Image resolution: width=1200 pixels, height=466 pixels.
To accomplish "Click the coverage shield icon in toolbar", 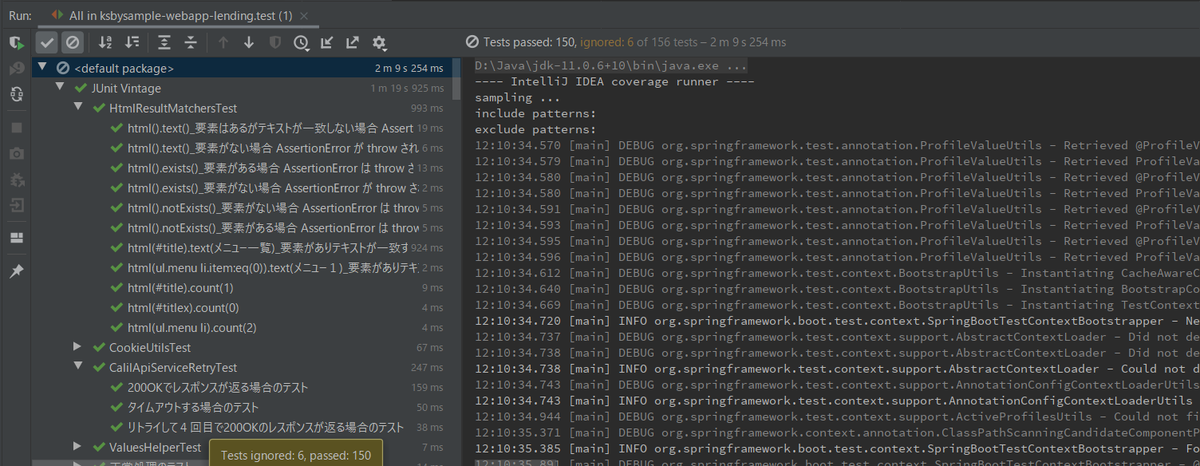I will click(x=275, y=42).
